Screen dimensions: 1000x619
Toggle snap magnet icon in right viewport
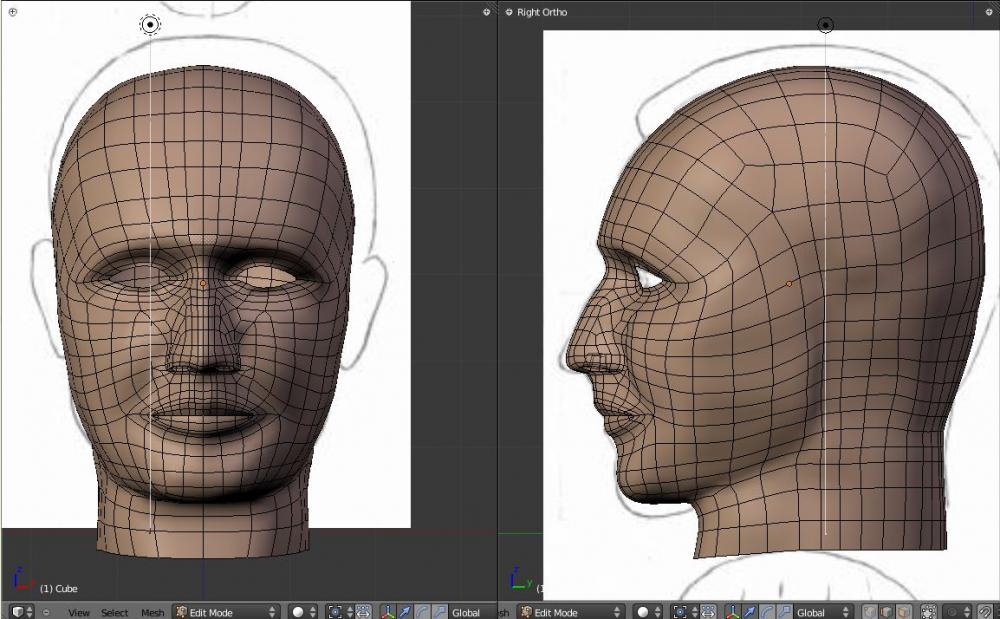985,612
